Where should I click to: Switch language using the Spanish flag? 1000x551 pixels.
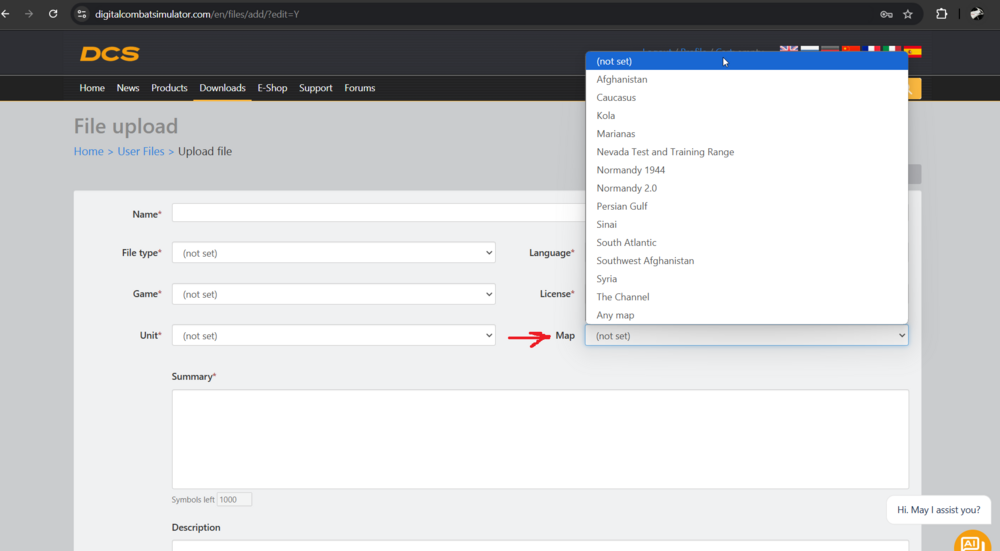[913, 51]
